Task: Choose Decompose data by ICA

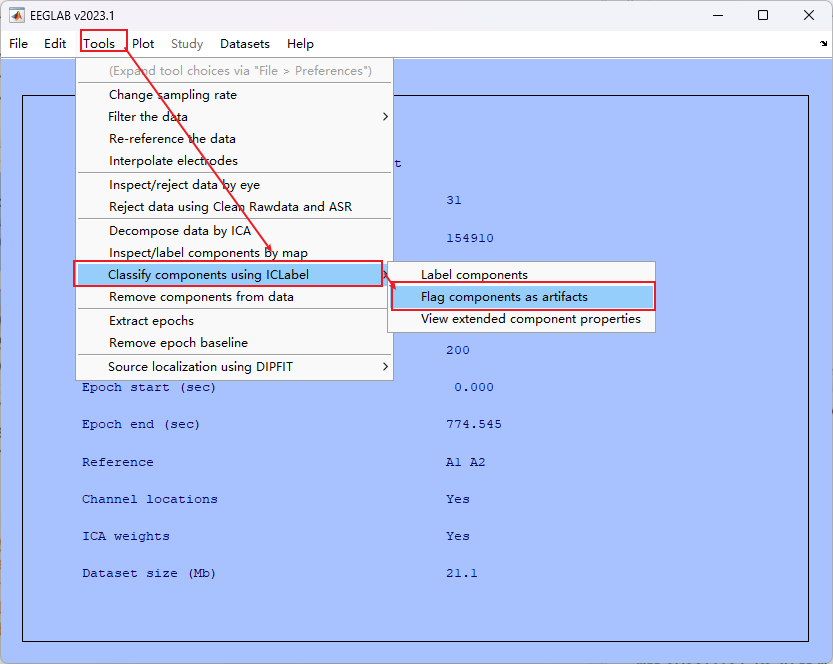Action: click(x=234, y=231)
